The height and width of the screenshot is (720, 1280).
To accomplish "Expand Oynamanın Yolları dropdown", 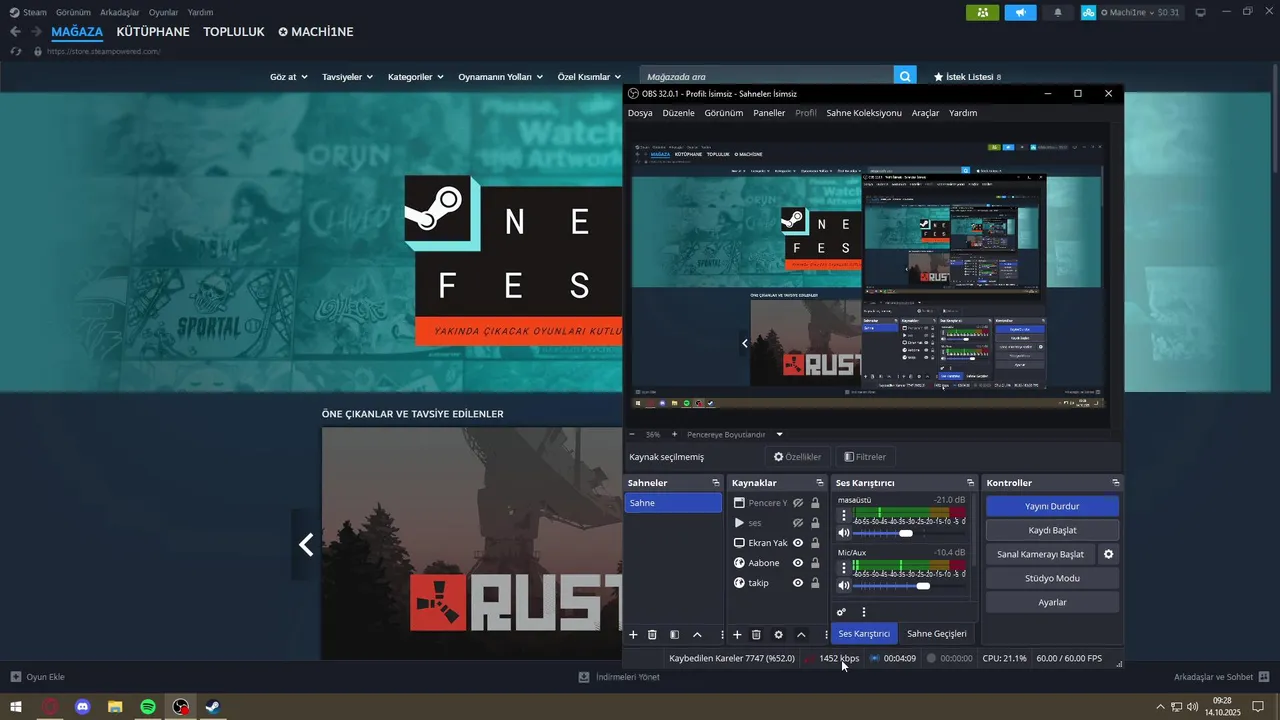I will pyautogui.click(x=500, y=77).
